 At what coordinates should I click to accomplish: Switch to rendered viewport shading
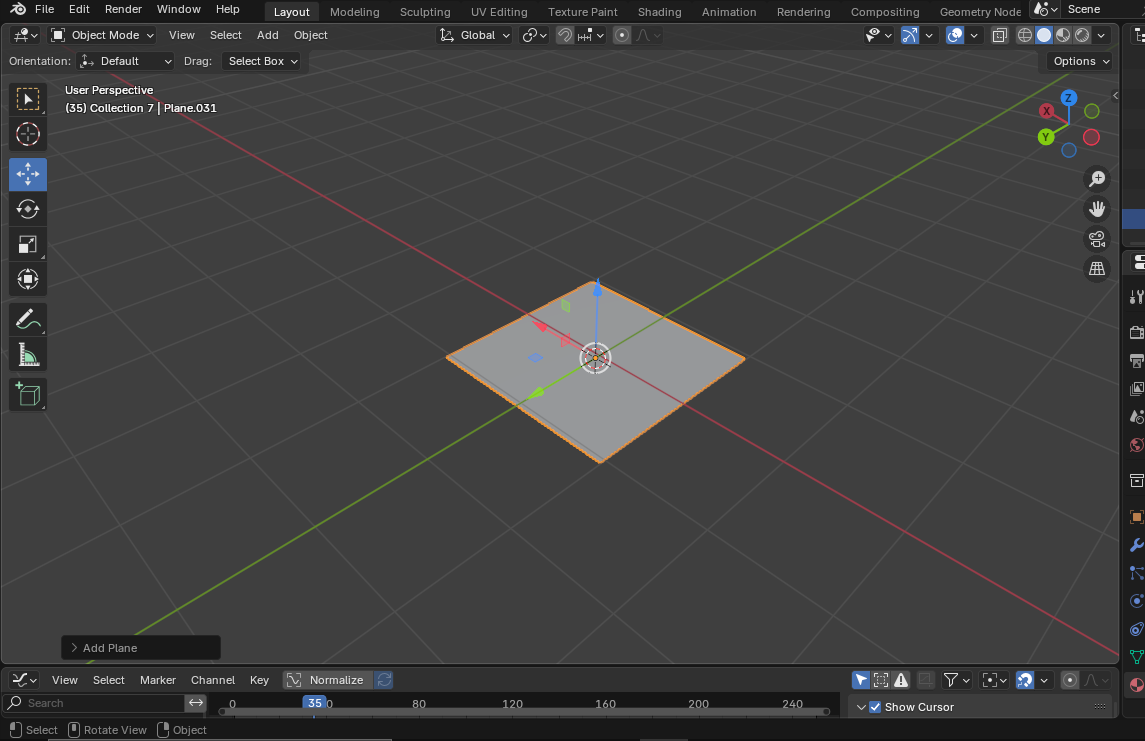1082,35
